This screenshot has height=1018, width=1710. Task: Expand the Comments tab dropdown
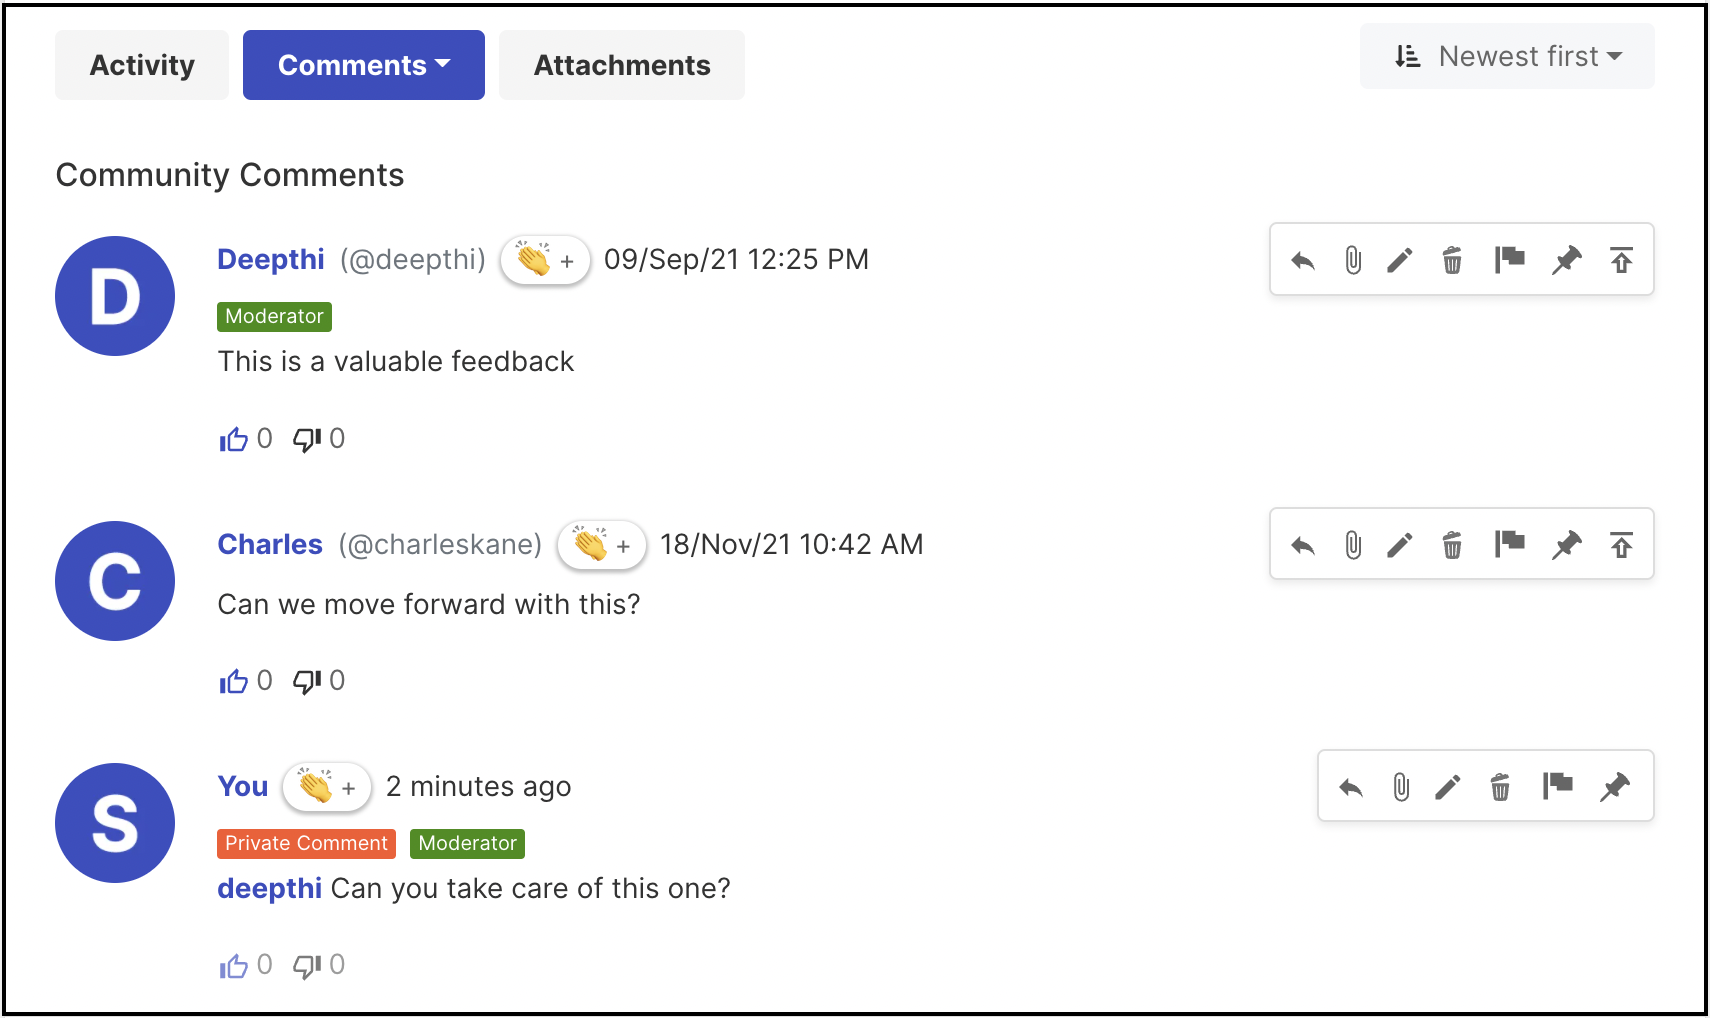[x=364, y=65]
